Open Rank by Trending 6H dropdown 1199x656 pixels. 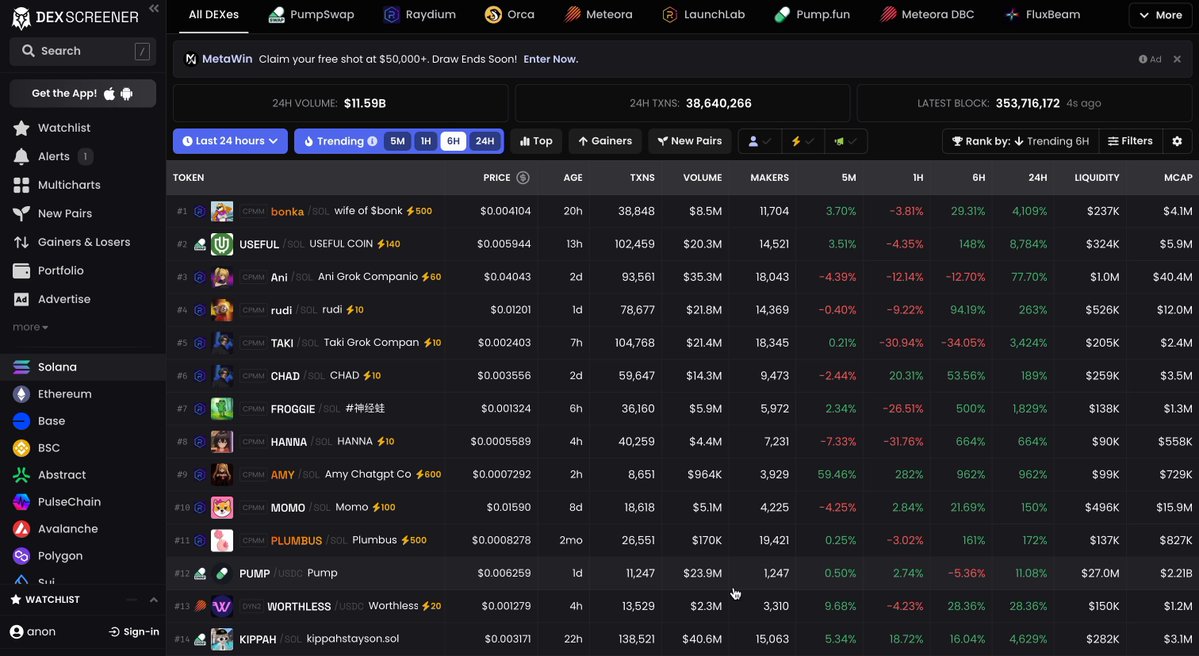click(1021, 141)
